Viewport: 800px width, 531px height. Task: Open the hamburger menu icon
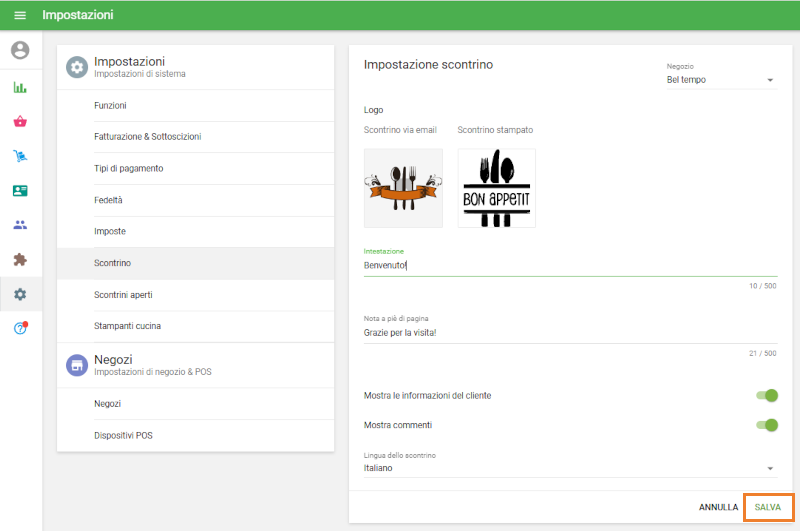[x=20, y=16]
